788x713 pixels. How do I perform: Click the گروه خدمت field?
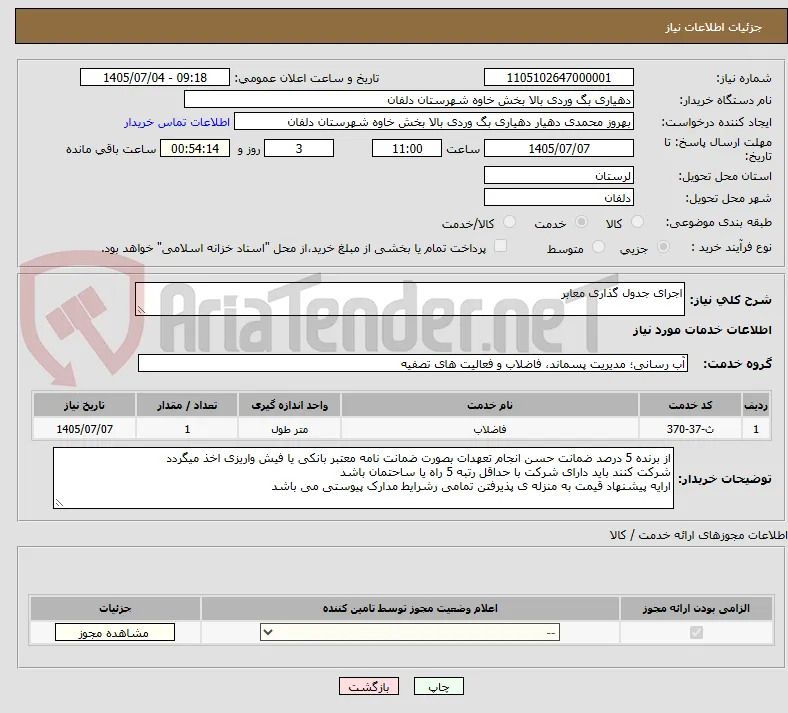coord(413,363)
